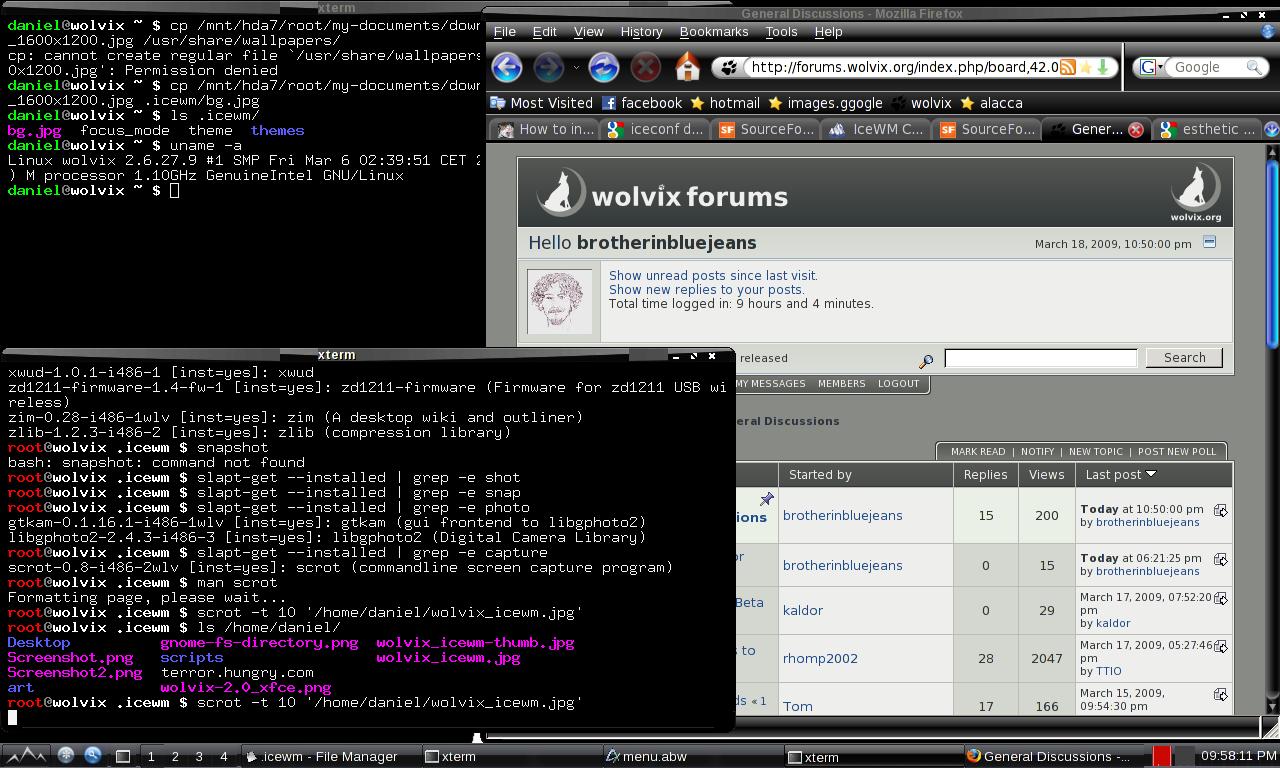Click inside the Firefox URL address field
The width and height of the screenshot is (1280, 768).
click(900, 67)
